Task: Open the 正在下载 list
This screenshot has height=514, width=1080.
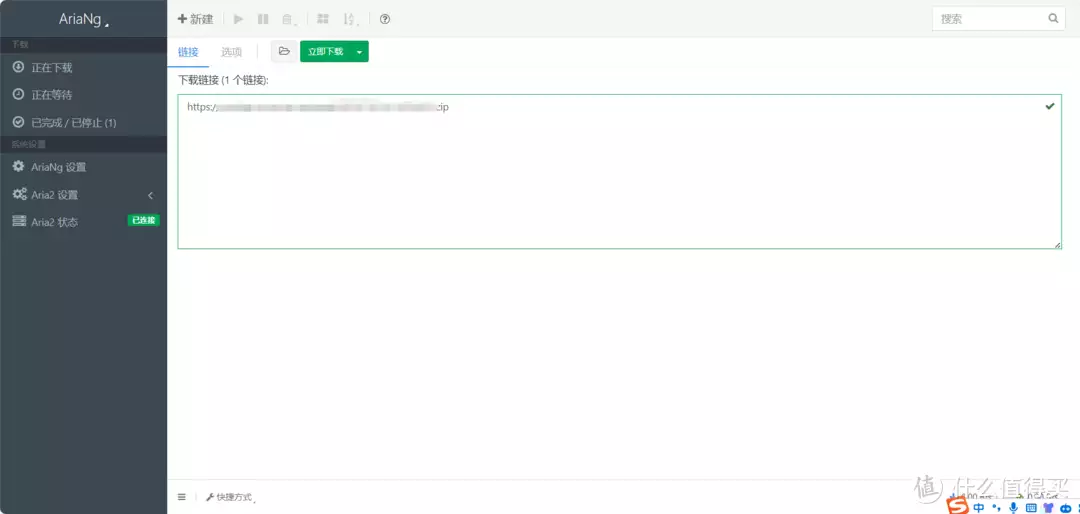Action: [x=83, y=68]
